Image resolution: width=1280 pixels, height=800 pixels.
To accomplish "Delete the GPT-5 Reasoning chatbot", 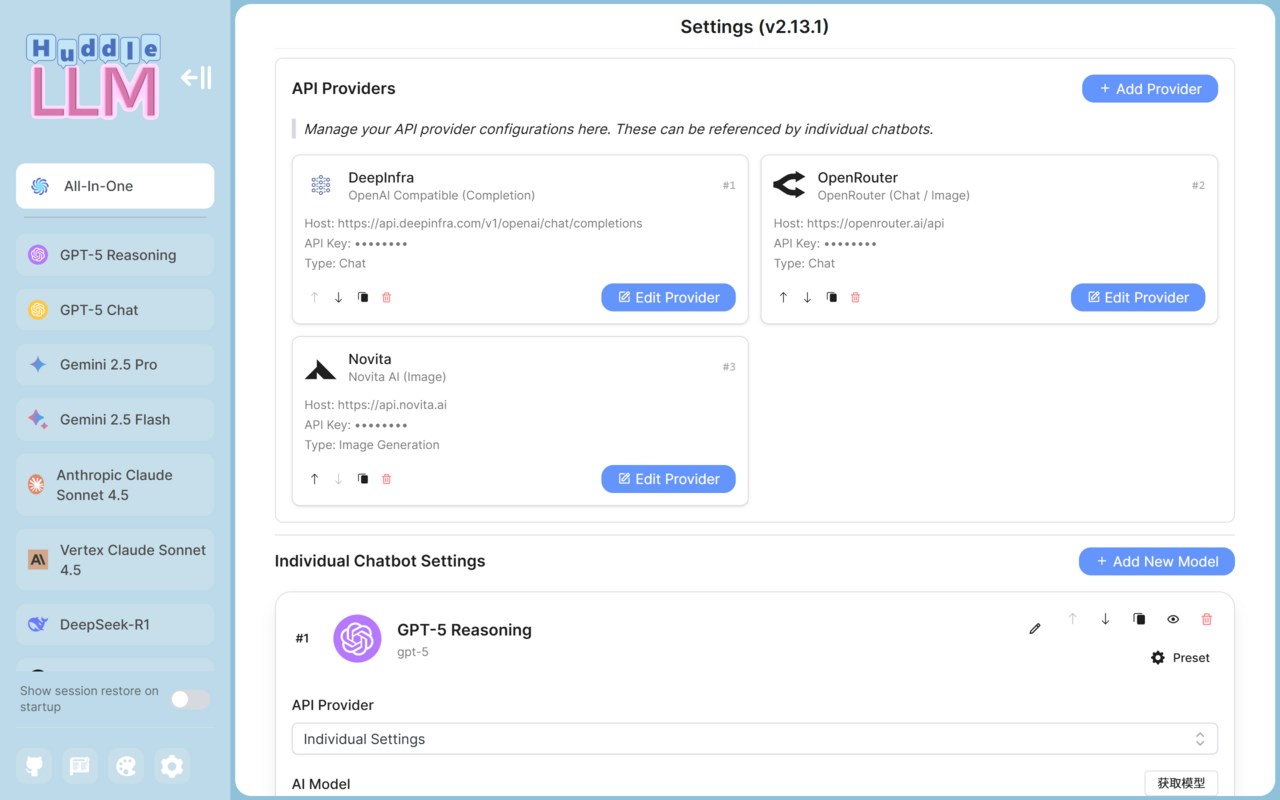I will (1206, 619).
